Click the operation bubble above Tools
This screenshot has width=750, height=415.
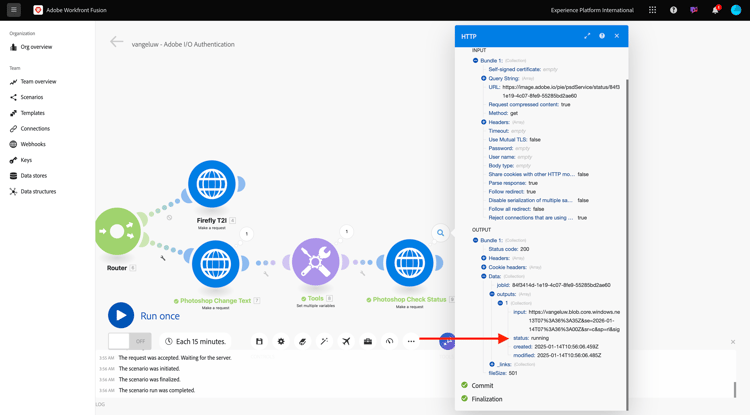pos(347,232)
